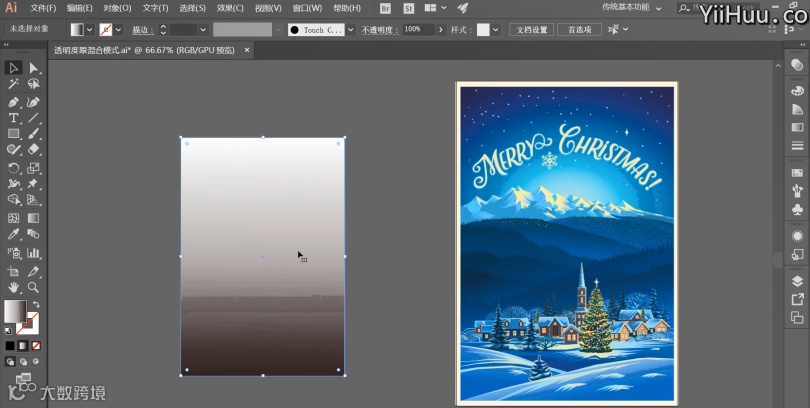Open the 样式 style dropdown arrow
Screen dimensions: 810x408
496,30
